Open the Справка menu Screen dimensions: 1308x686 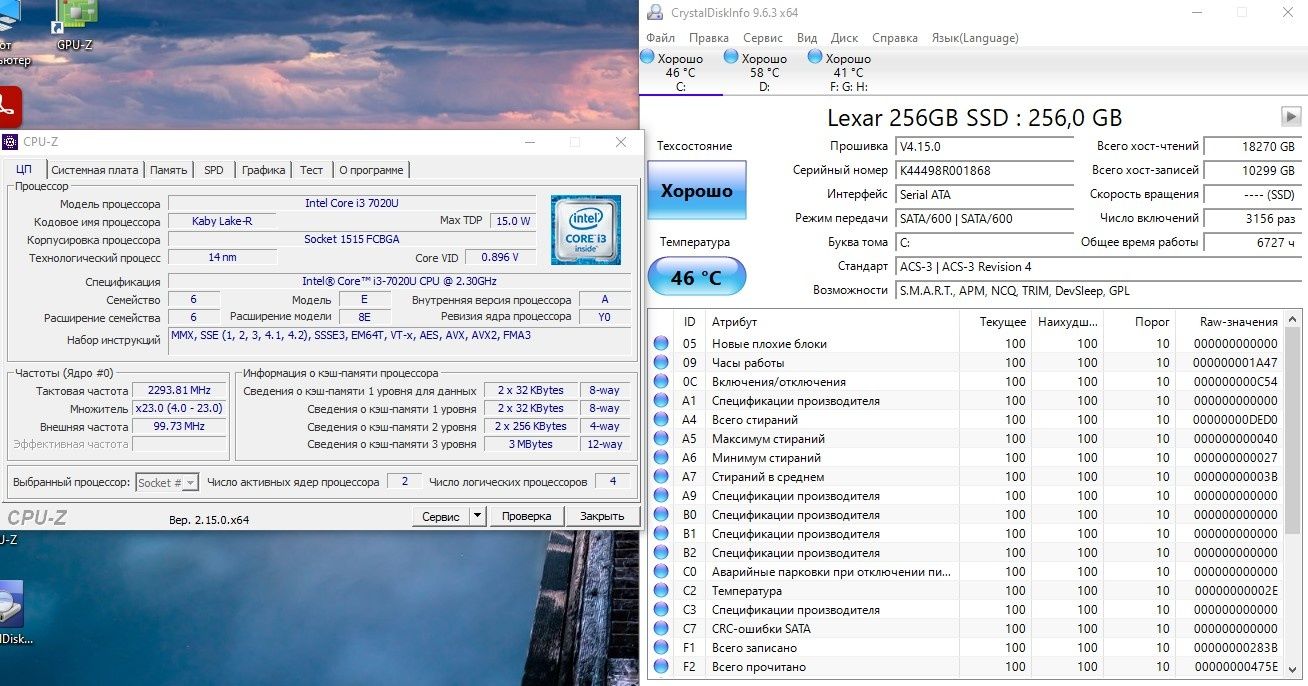coord(895,38)
